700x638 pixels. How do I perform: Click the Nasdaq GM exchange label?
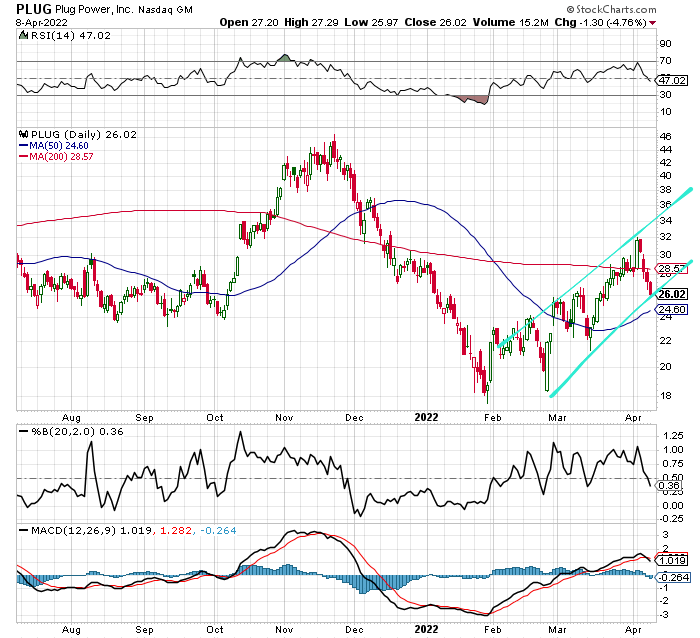(165, 9)
